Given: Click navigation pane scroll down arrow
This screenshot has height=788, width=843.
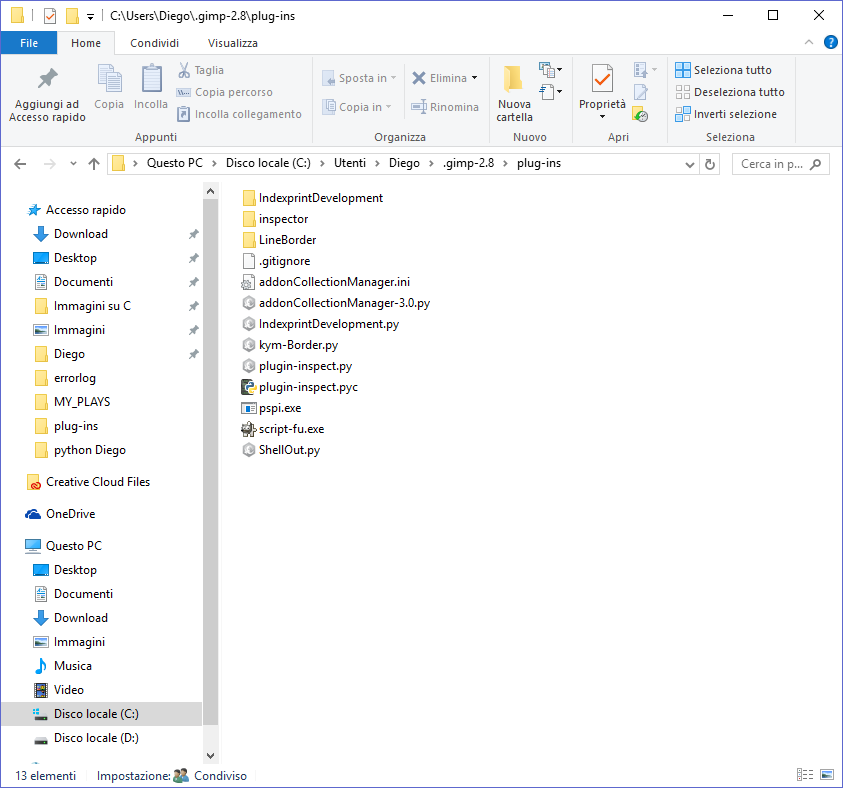Looking at the screenshot, I should [x=210, y=755].
